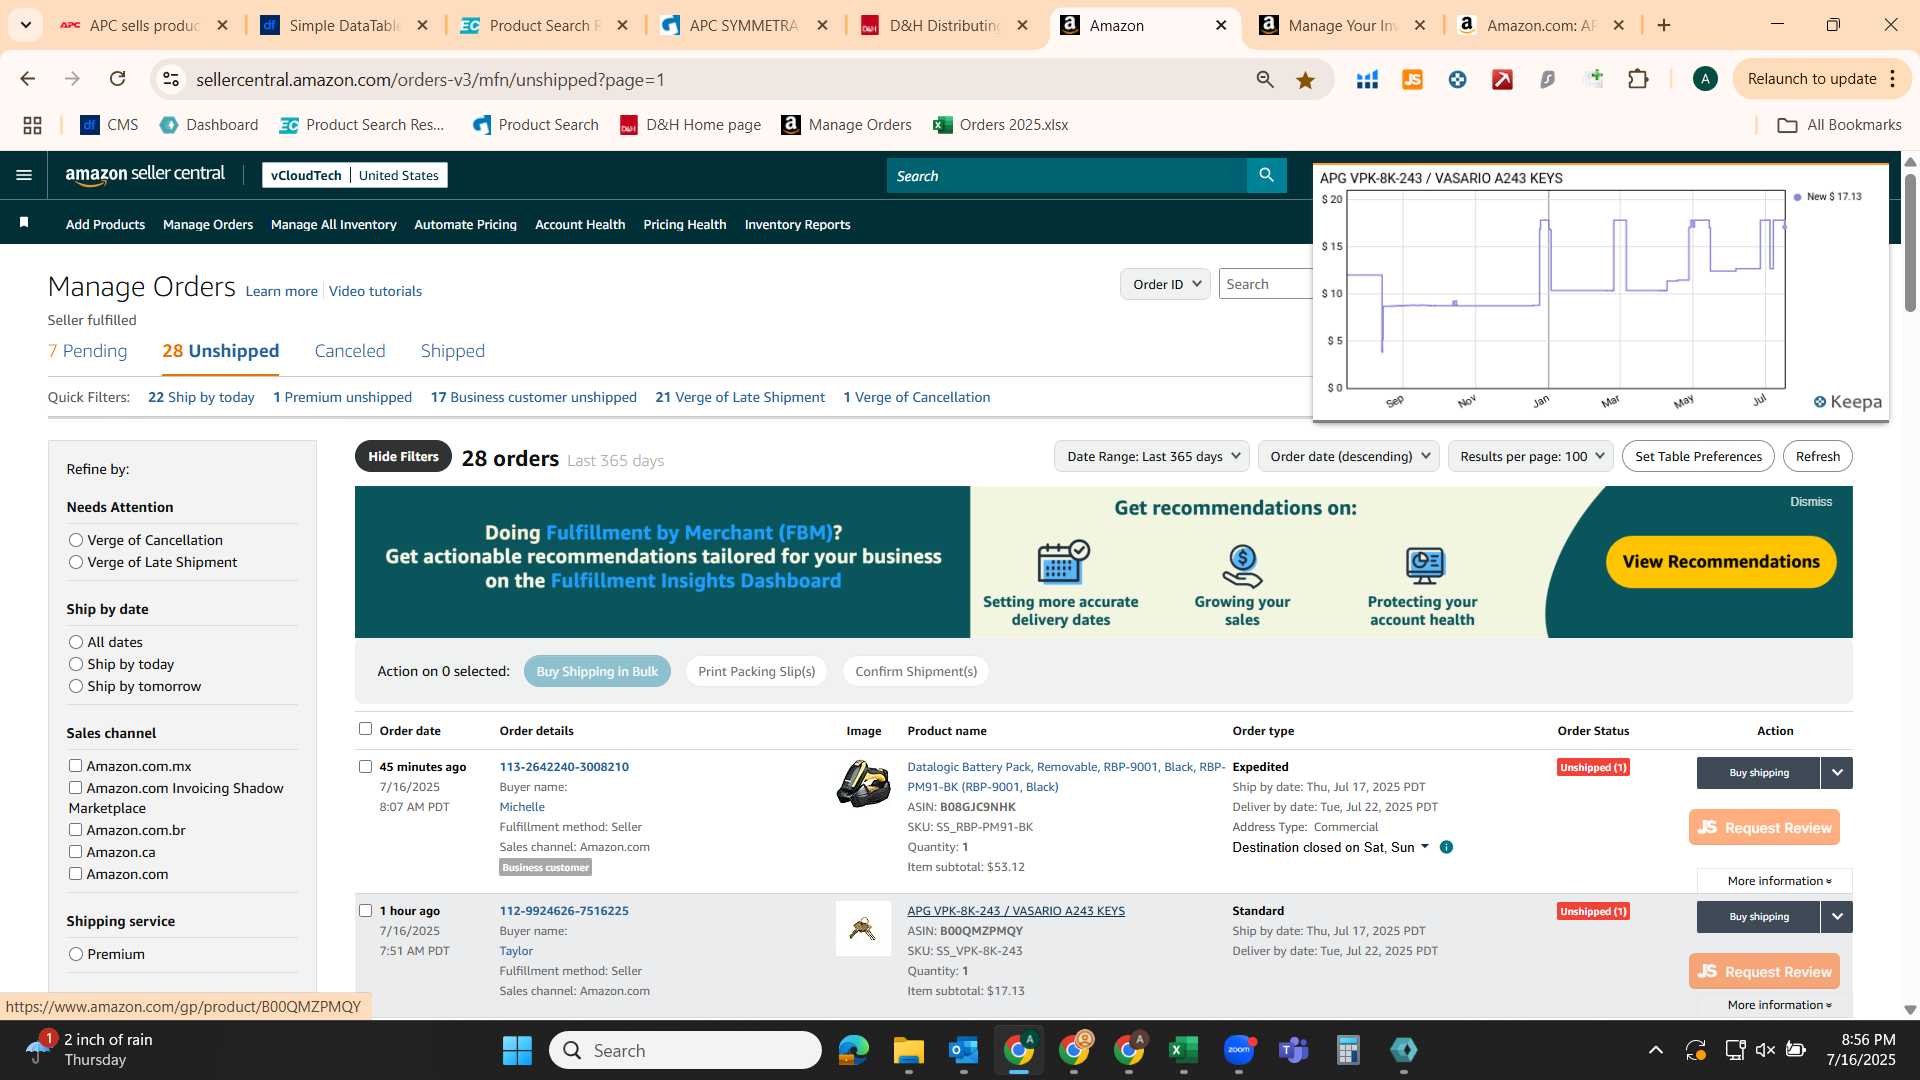Screen dimensions: 1920x1080
Task: Click the Datalogic battery pack product thumbnail
Action: pos(863,784)
